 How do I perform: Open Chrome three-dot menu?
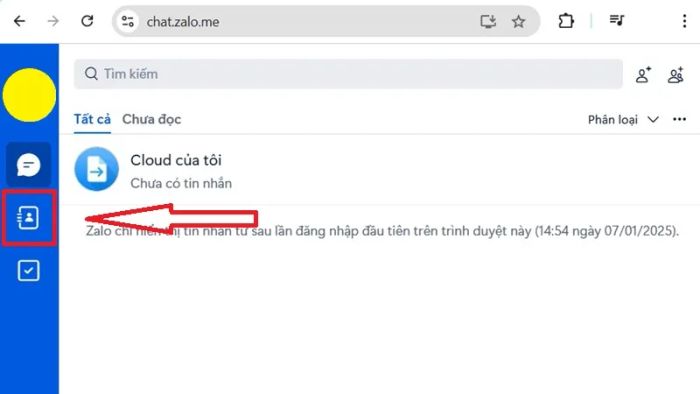pyautogui.click(x=684, y=21)
